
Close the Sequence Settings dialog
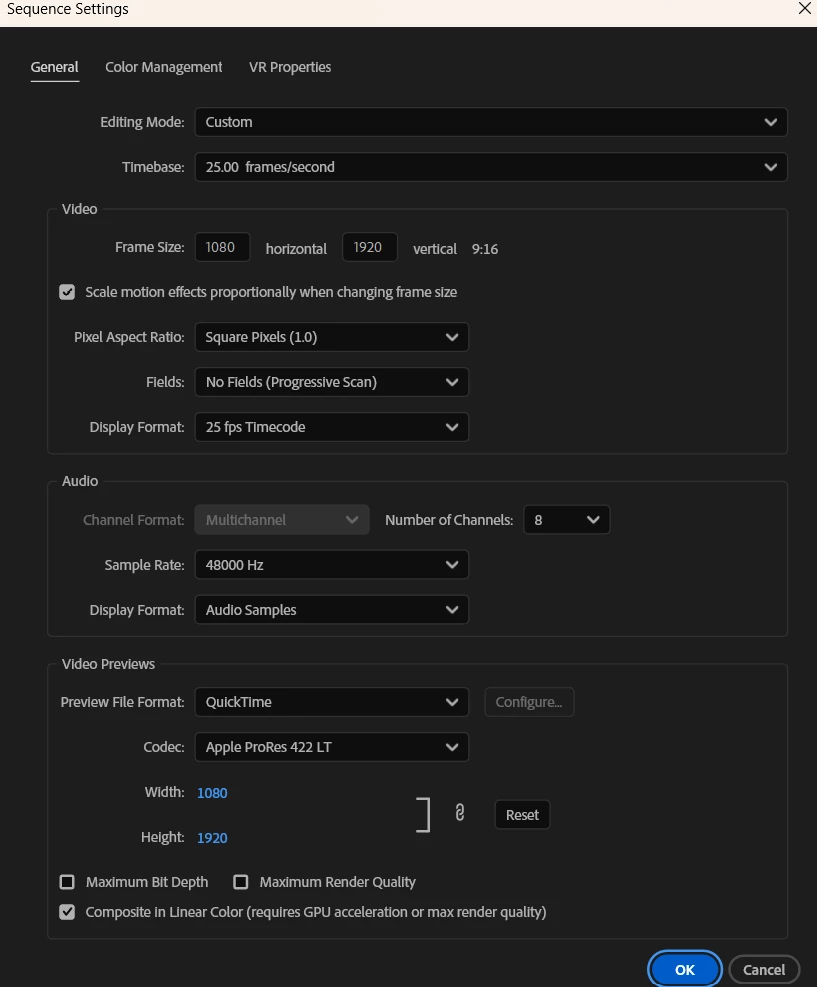tap(804, 8)
